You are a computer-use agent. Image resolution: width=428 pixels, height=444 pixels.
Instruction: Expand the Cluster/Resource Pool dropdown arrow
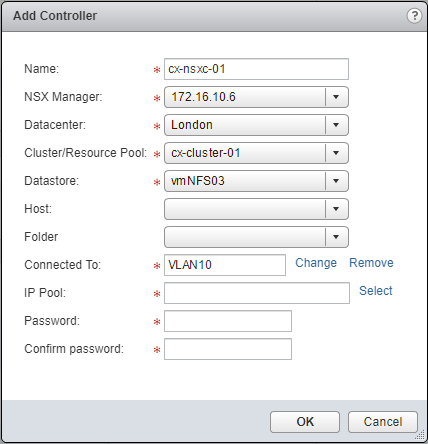[336, 153]
